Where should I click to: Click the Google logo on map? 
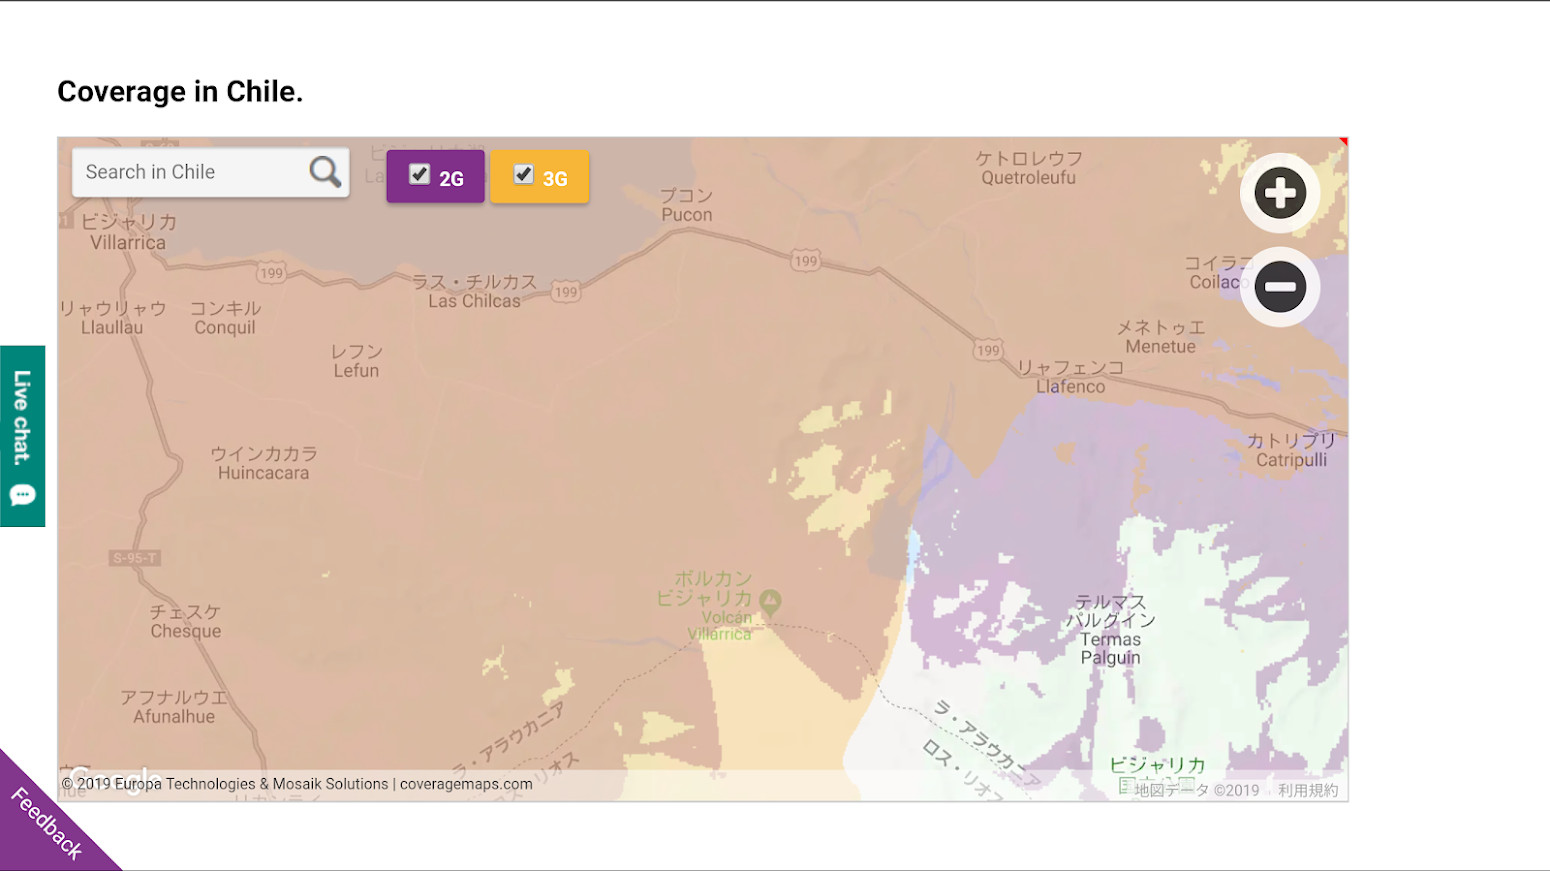[112, 778]
